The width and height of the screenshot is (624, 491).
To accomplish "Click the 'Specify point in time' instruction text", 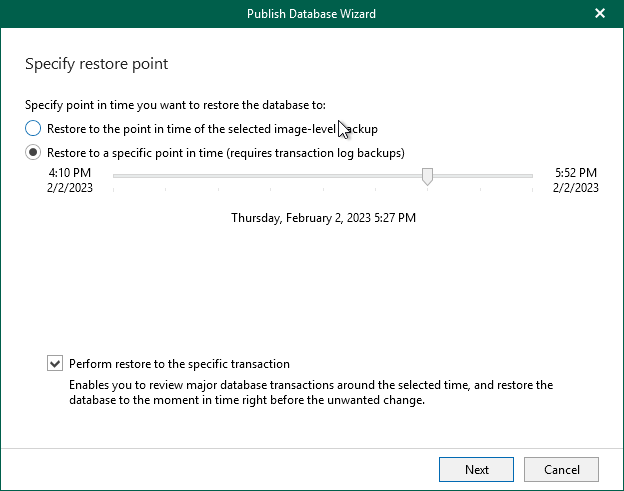I will coord(189,105).
